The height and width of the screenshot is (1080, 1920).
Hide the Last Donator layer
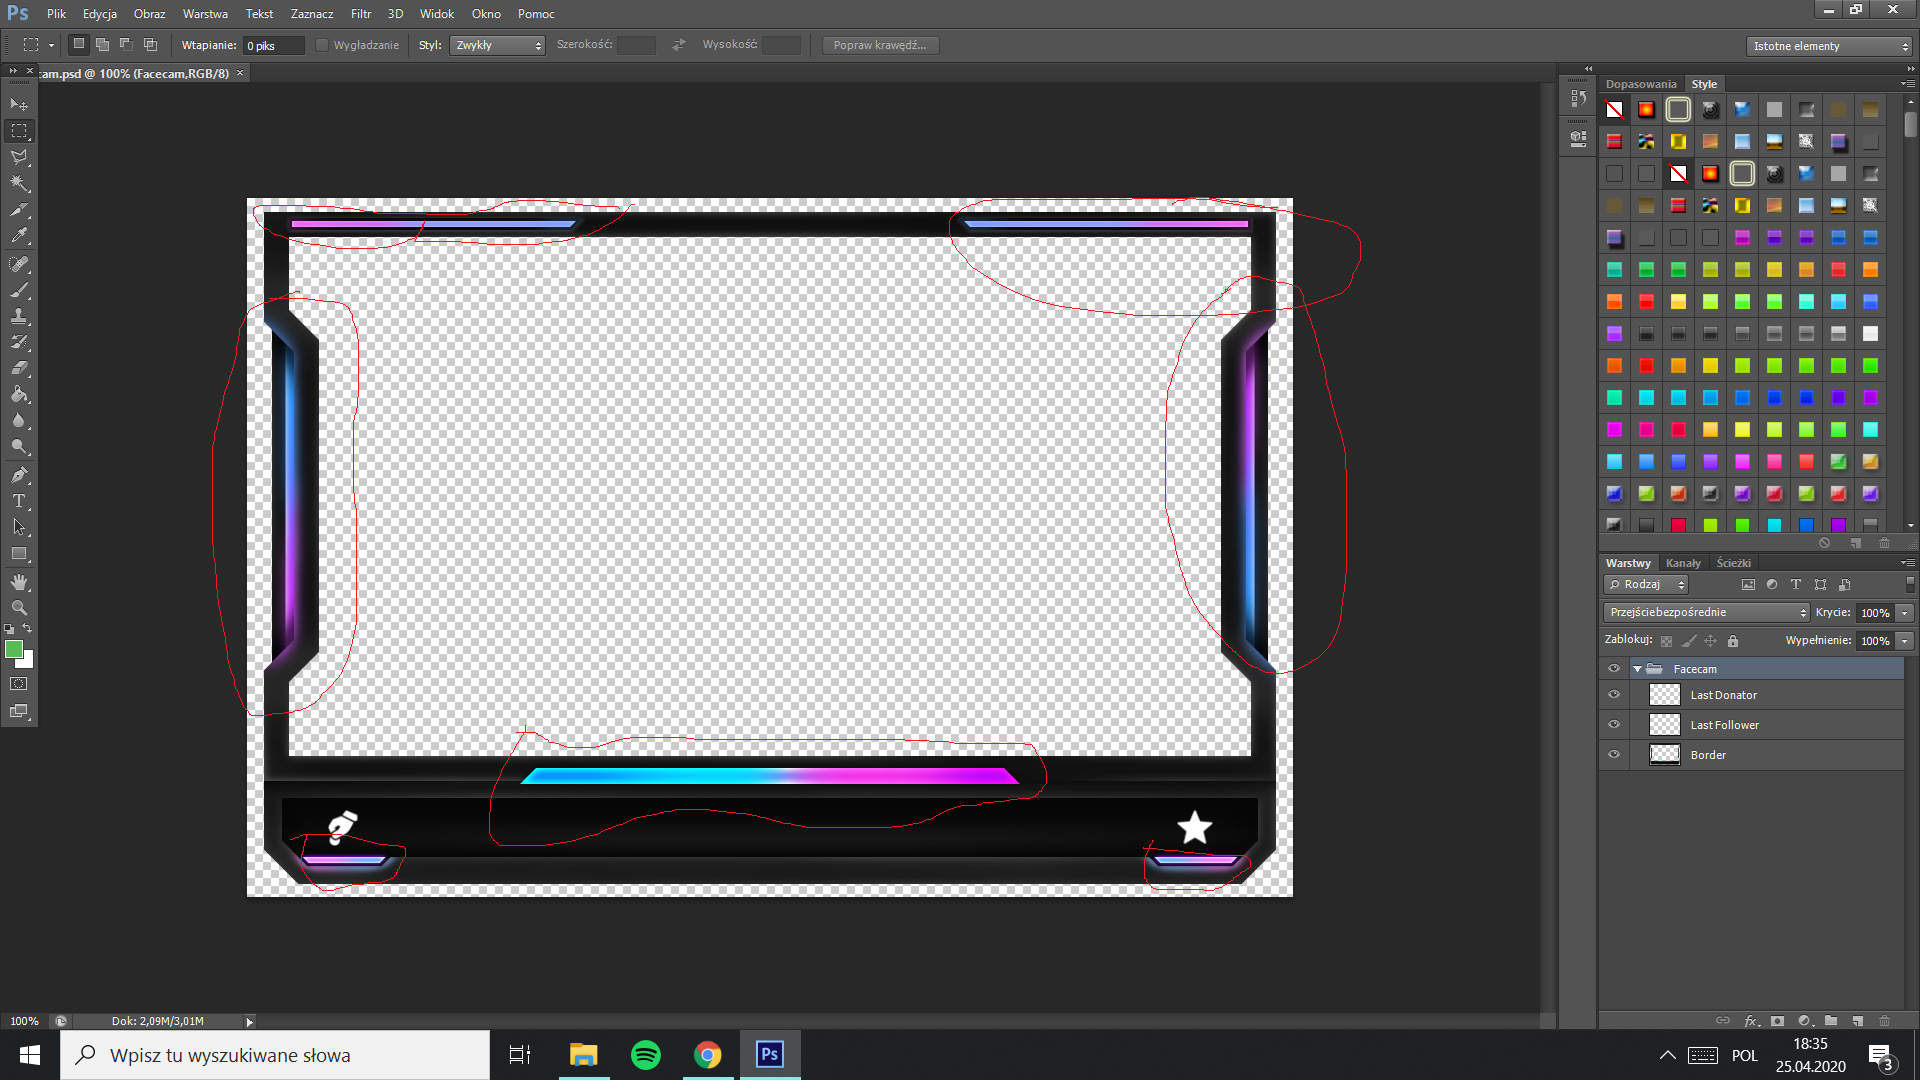[x=1613, y=695]
